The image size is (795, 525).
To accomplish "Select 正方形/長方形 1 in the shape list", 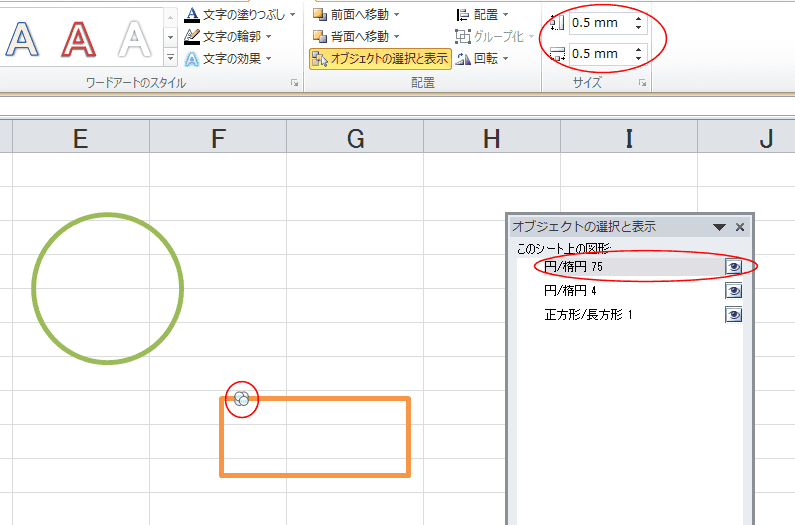I will (588, 315).
